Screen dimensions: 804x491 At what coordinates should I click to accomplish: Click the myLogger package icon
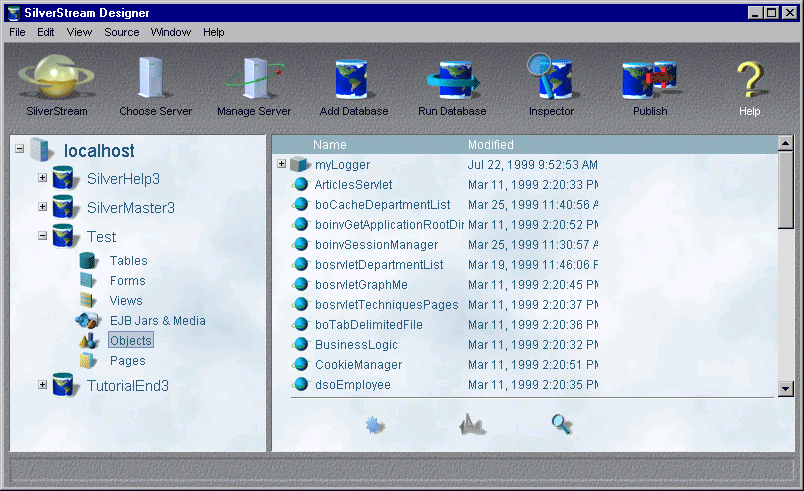click(x=300, y=164)
